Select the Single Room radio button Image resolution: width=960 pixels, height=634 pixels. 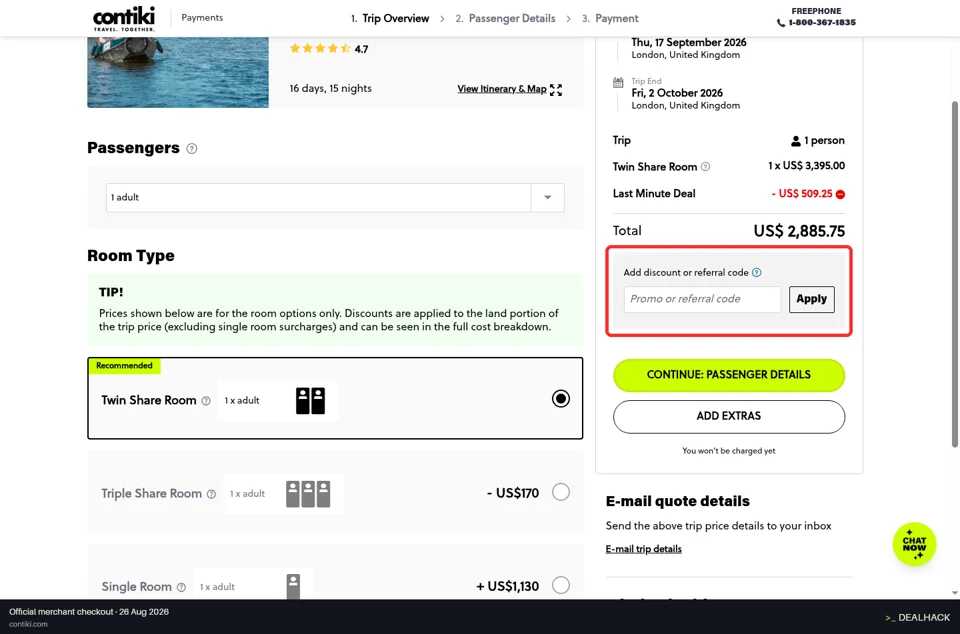[560, 585]
